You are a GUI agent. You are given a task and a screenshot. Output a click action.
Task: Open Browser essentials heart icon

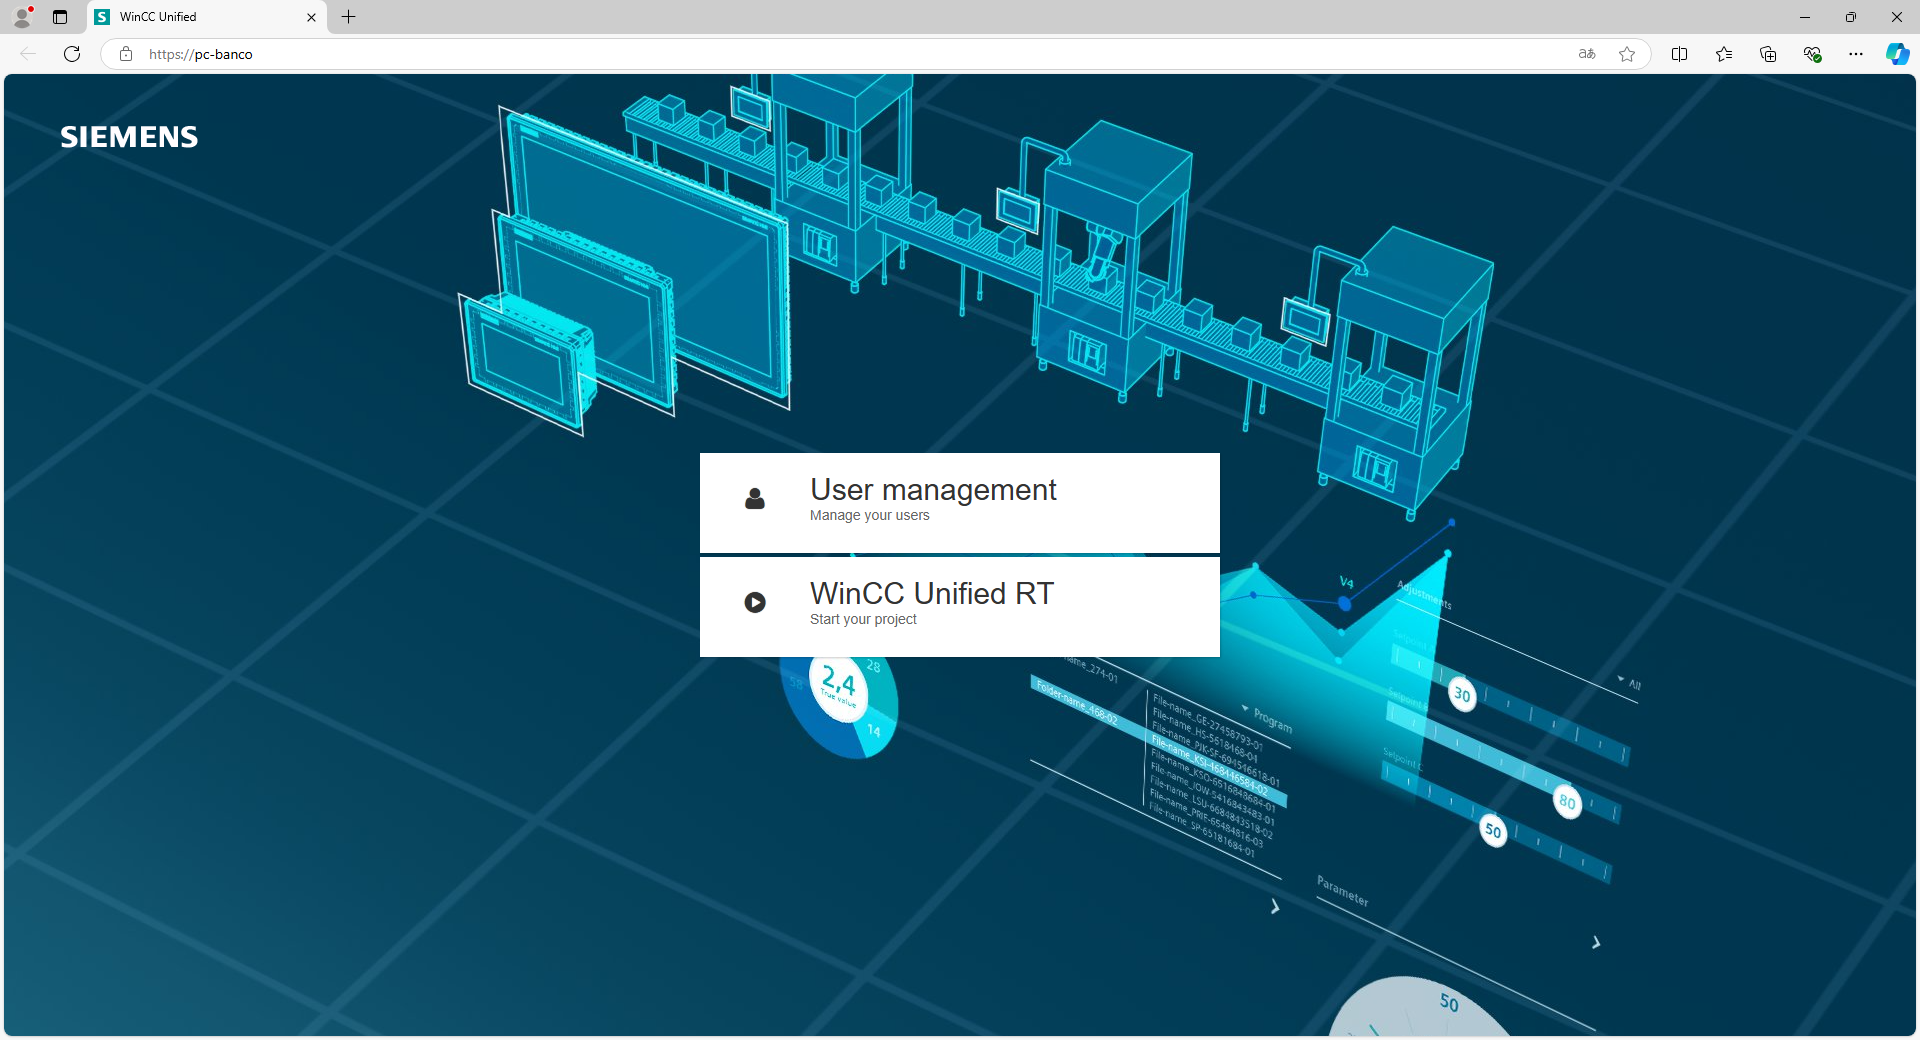pos(1812,54)
